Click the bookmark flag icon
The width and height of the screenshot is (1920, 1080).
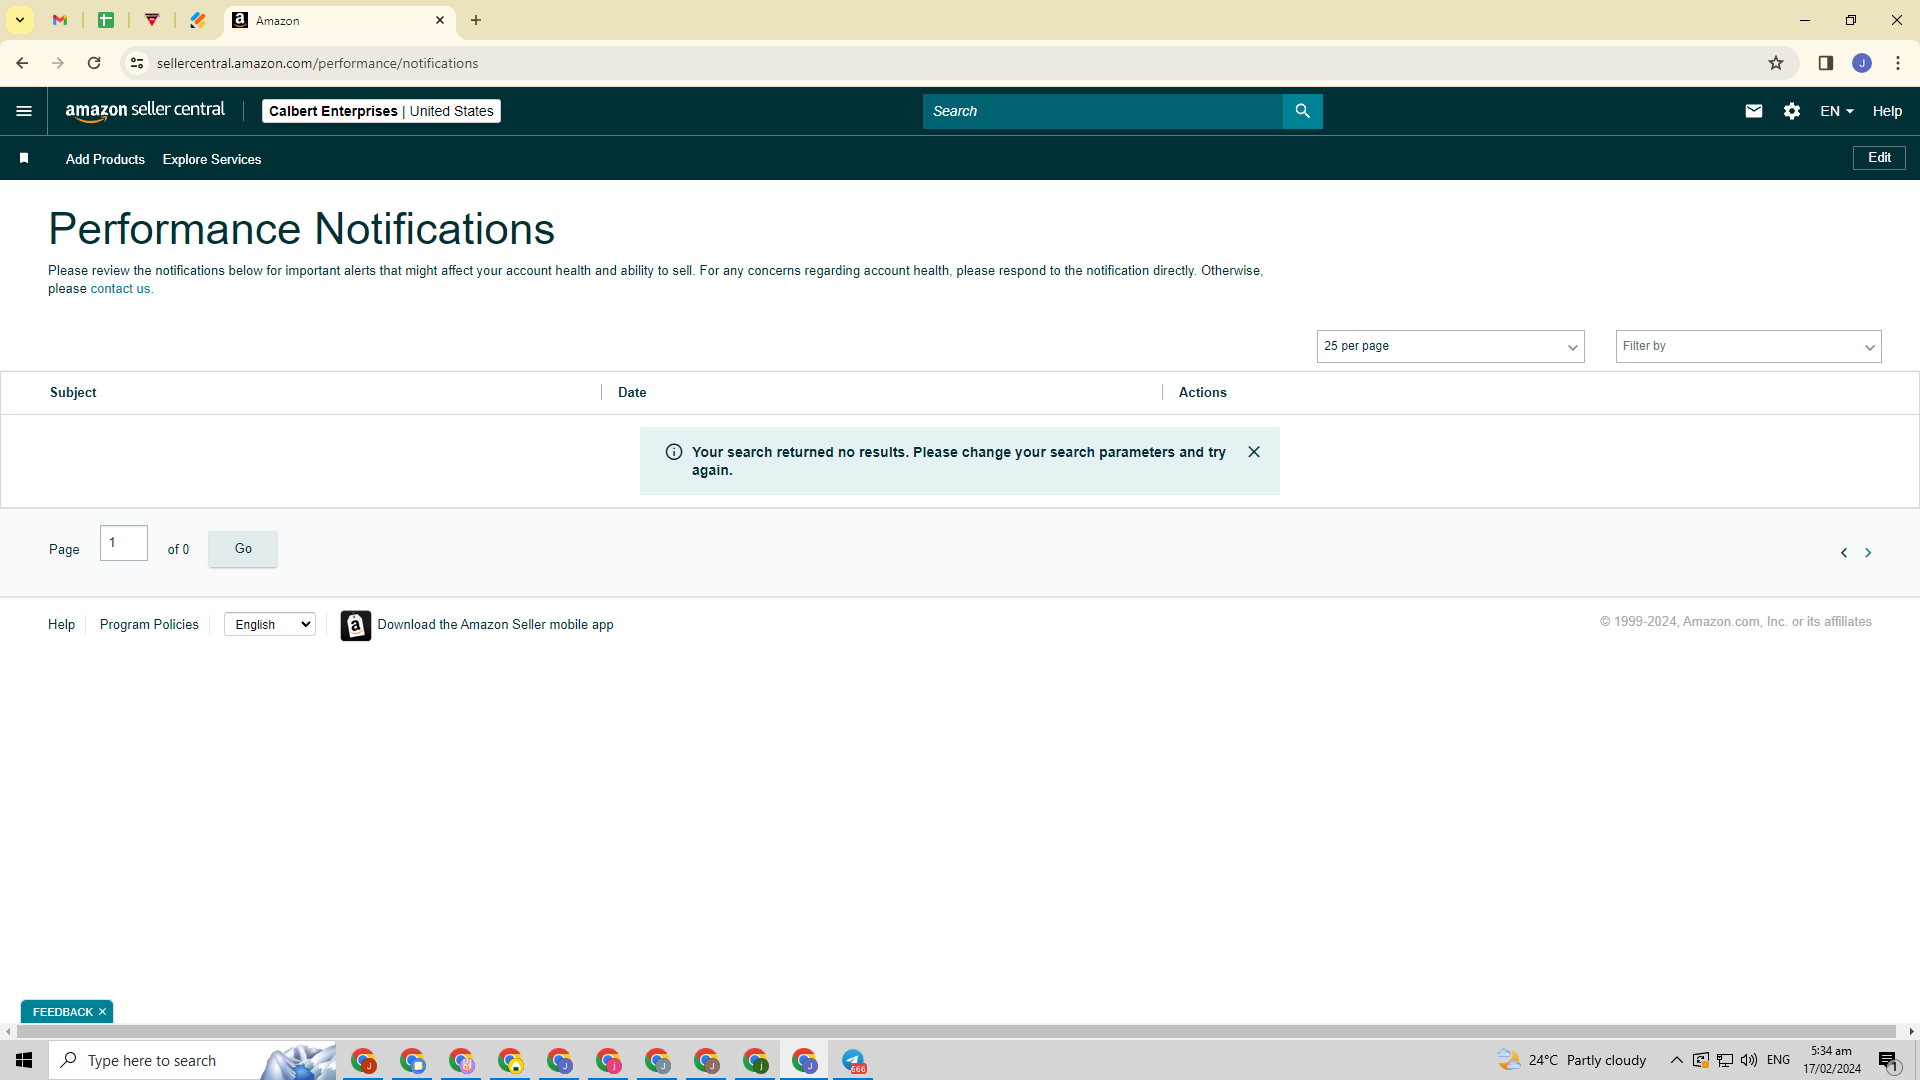point(24,158)
